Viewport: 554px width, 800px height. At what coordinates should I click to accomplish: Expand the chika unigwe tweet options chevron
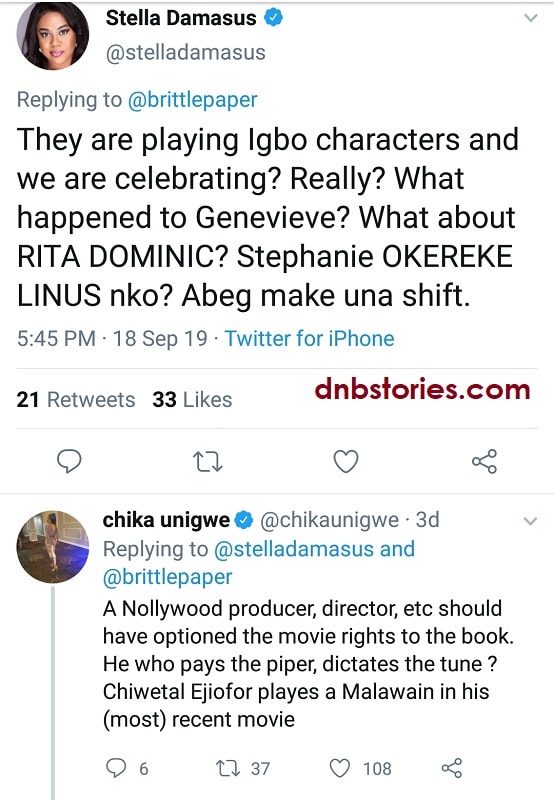click(x=531, y=521)
